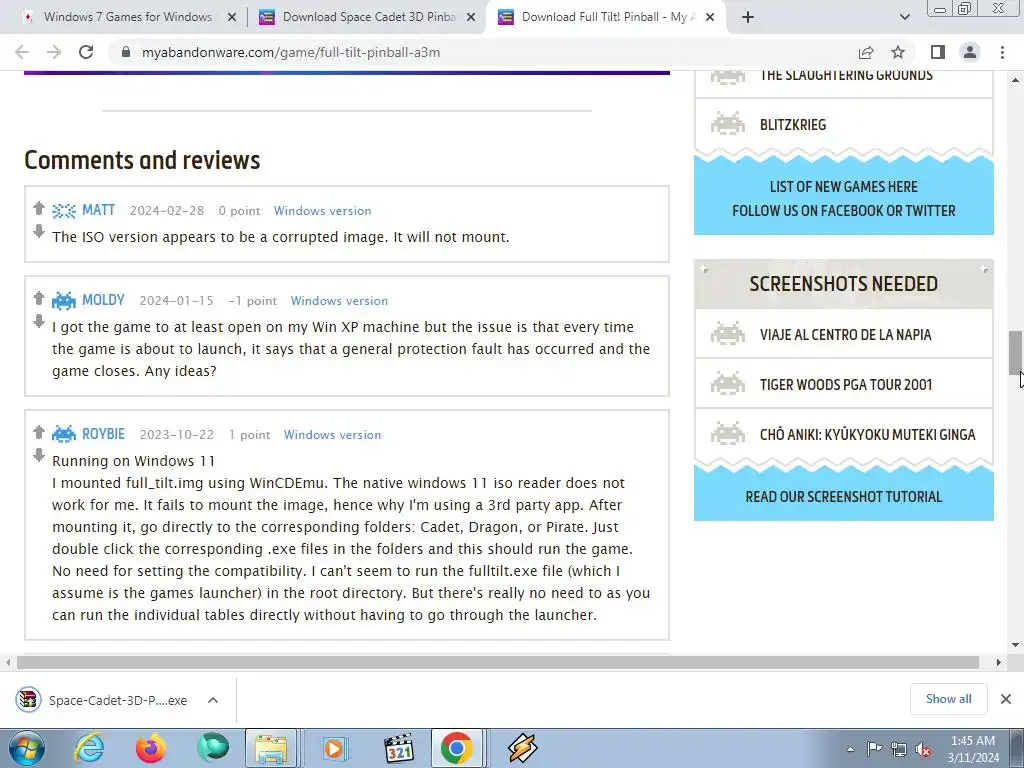Click the Tiger Woods PGA Tour 2001 icon
This screenshot has width=1024, height=768.
(728, 384)
